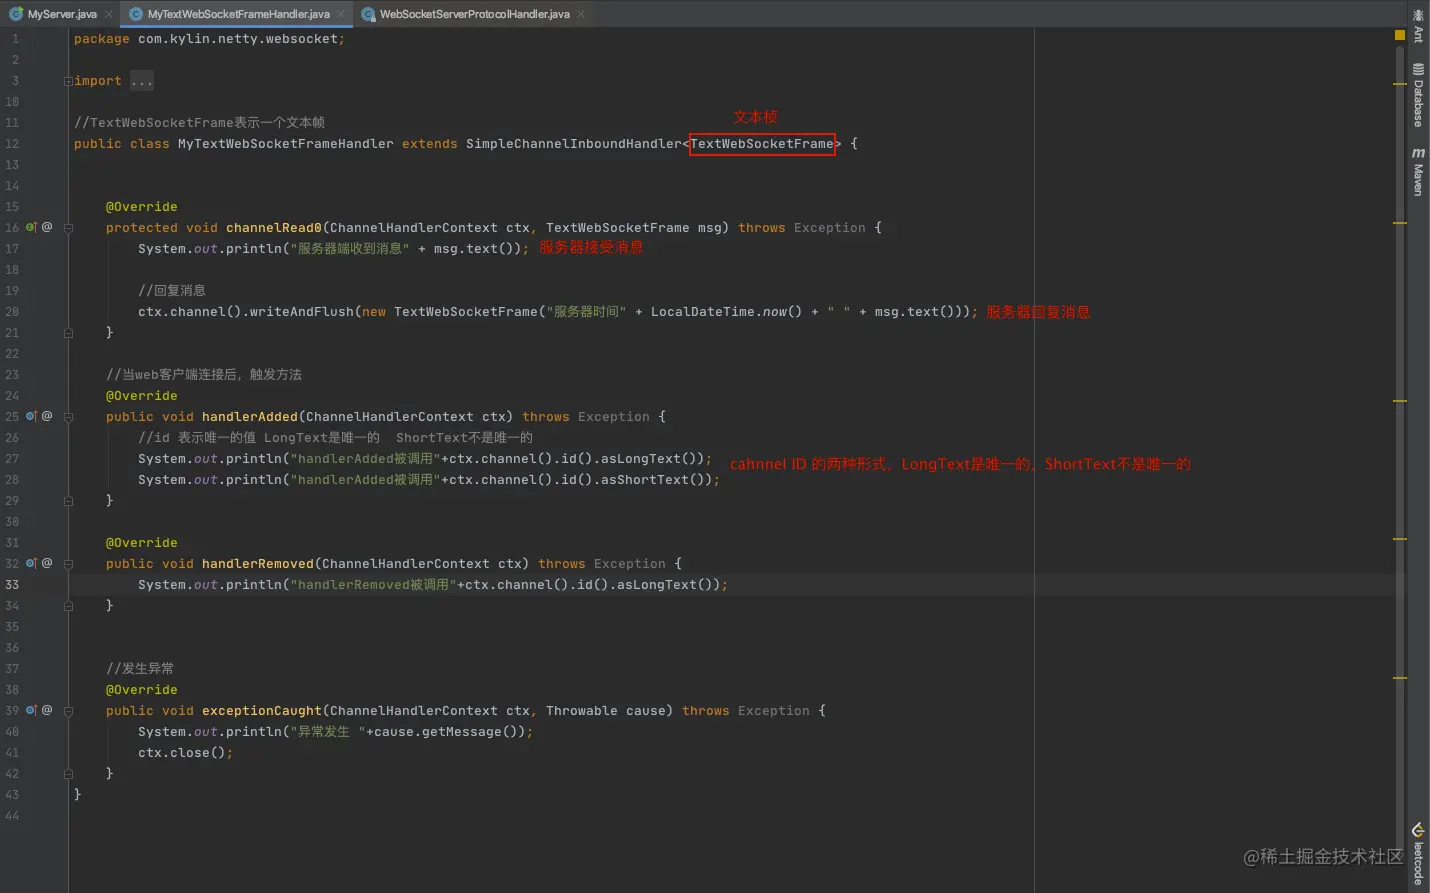Switch to WebSocketServerProtocolHandler.java tab
The height and width of the screenshot is (893, 1430).
coord(474,14)
